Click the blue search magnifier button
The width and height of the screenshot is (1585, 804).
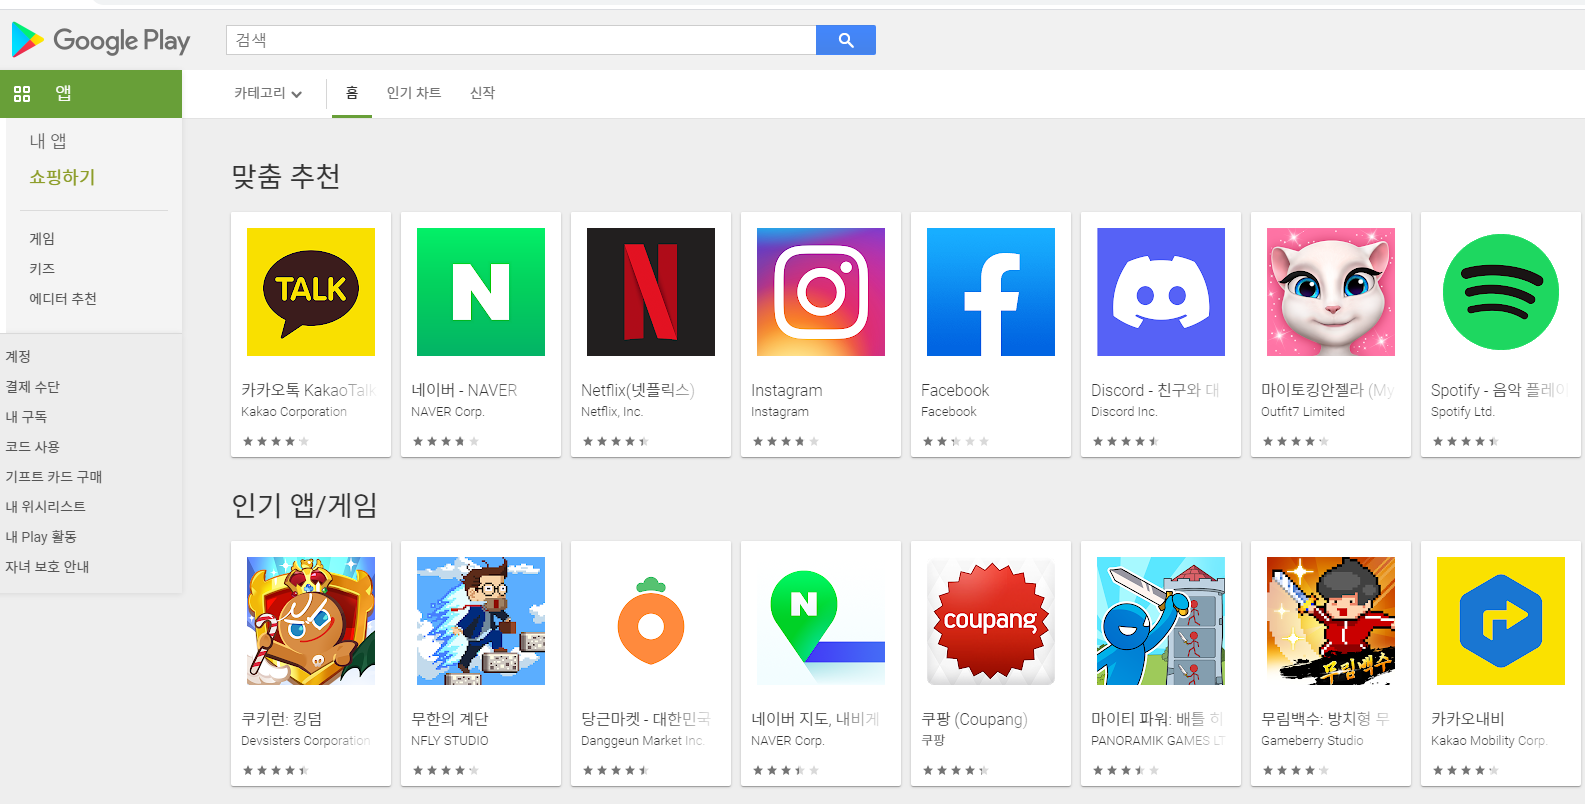(x=846, y=40)
